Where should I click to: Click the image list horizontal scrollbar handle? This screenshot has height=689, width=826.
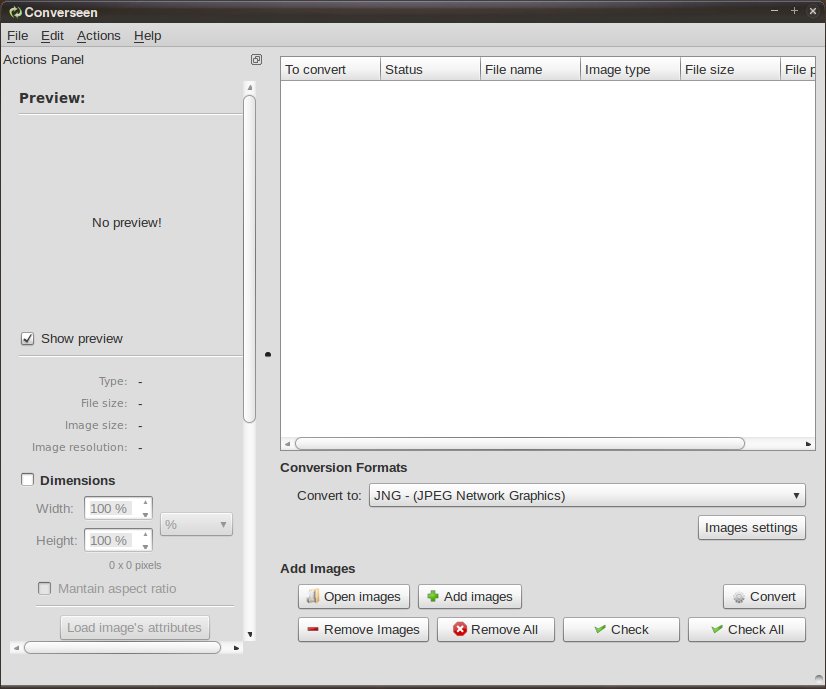tap(520, 444)
